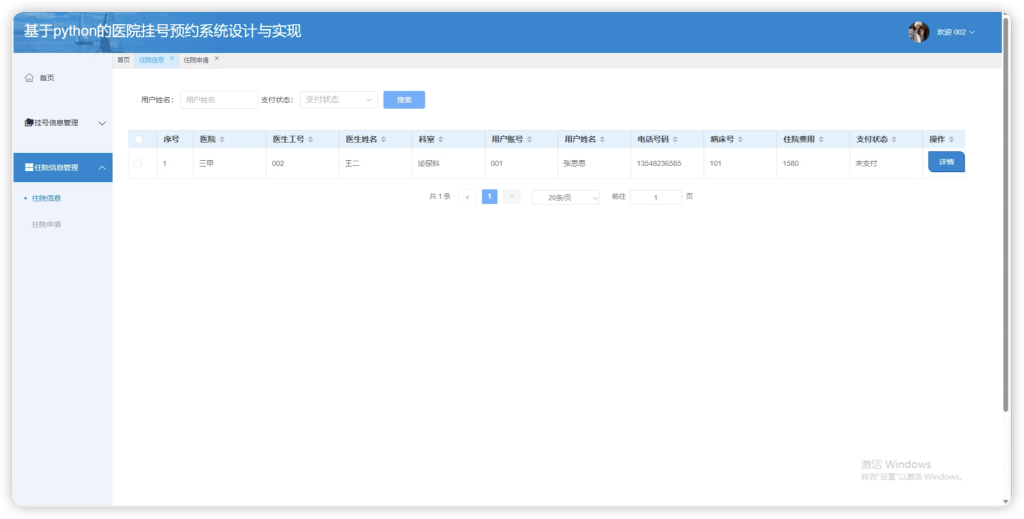The width and height of the screenshot is (1024, 519).
Task: Select page 1 in pagination
Action: coord(489,197)
